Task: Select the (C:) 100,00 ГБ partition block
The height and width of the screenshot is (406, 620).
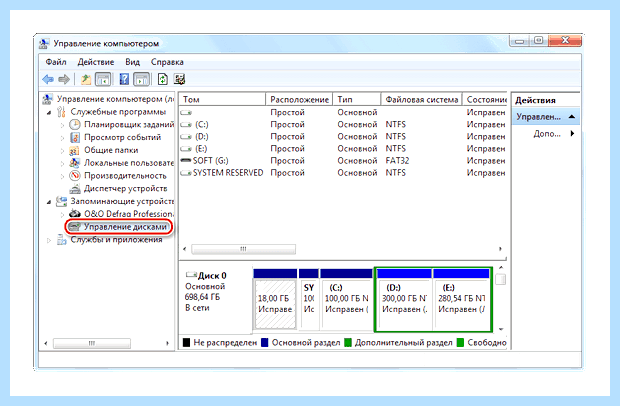Action: 346,299
